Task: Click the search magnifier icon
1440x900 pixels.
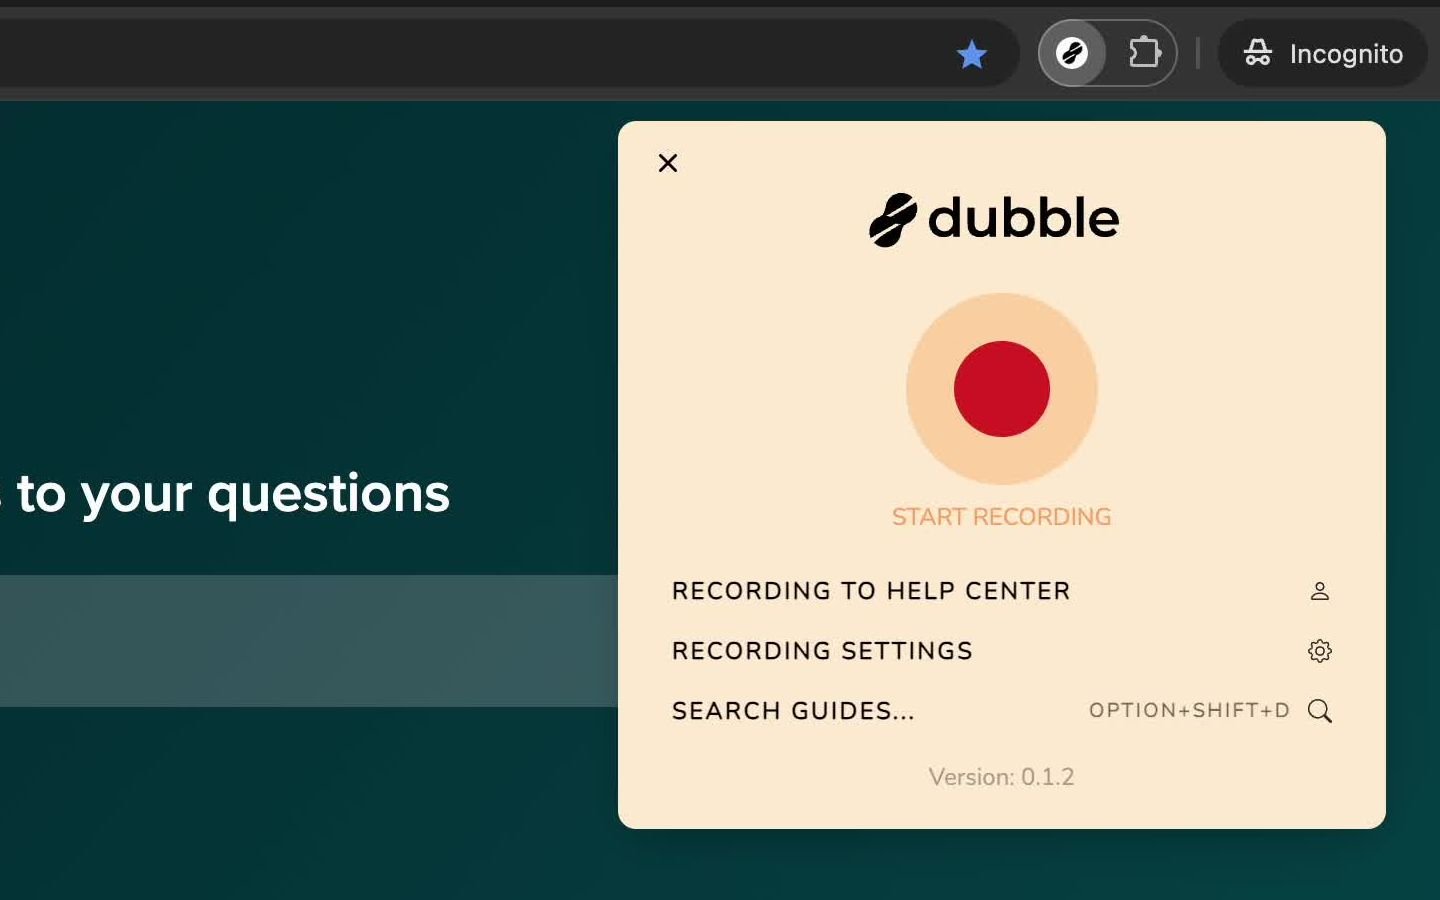Action: pyautogui.click(x=1320, y=711)
